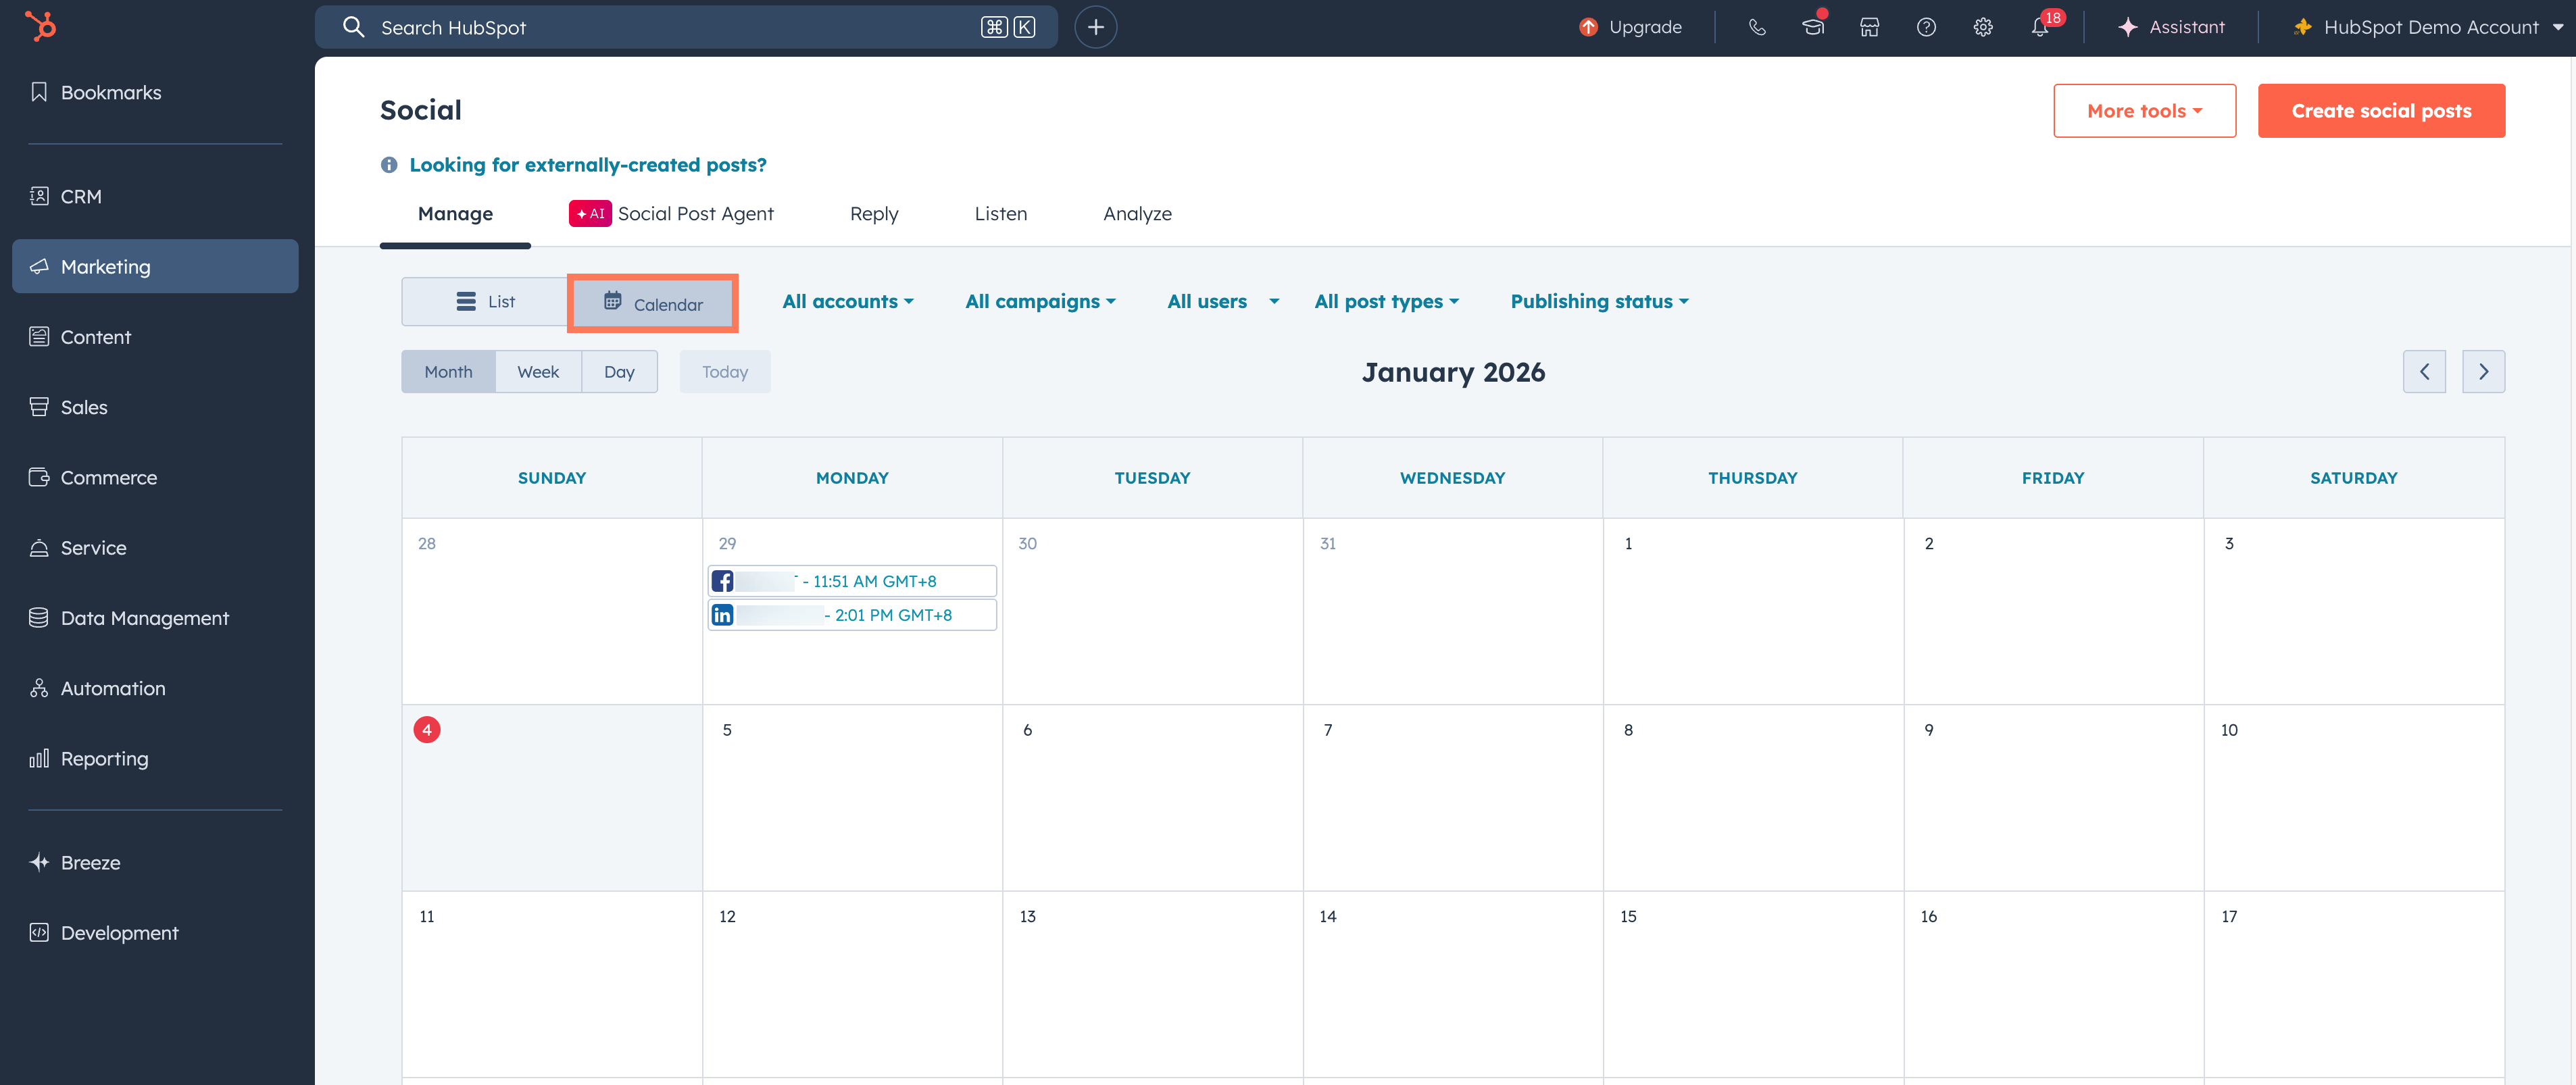This screenshot has height=1085, width=2576.
Task: Go to next month arrow
Action: coord(2483,372)
